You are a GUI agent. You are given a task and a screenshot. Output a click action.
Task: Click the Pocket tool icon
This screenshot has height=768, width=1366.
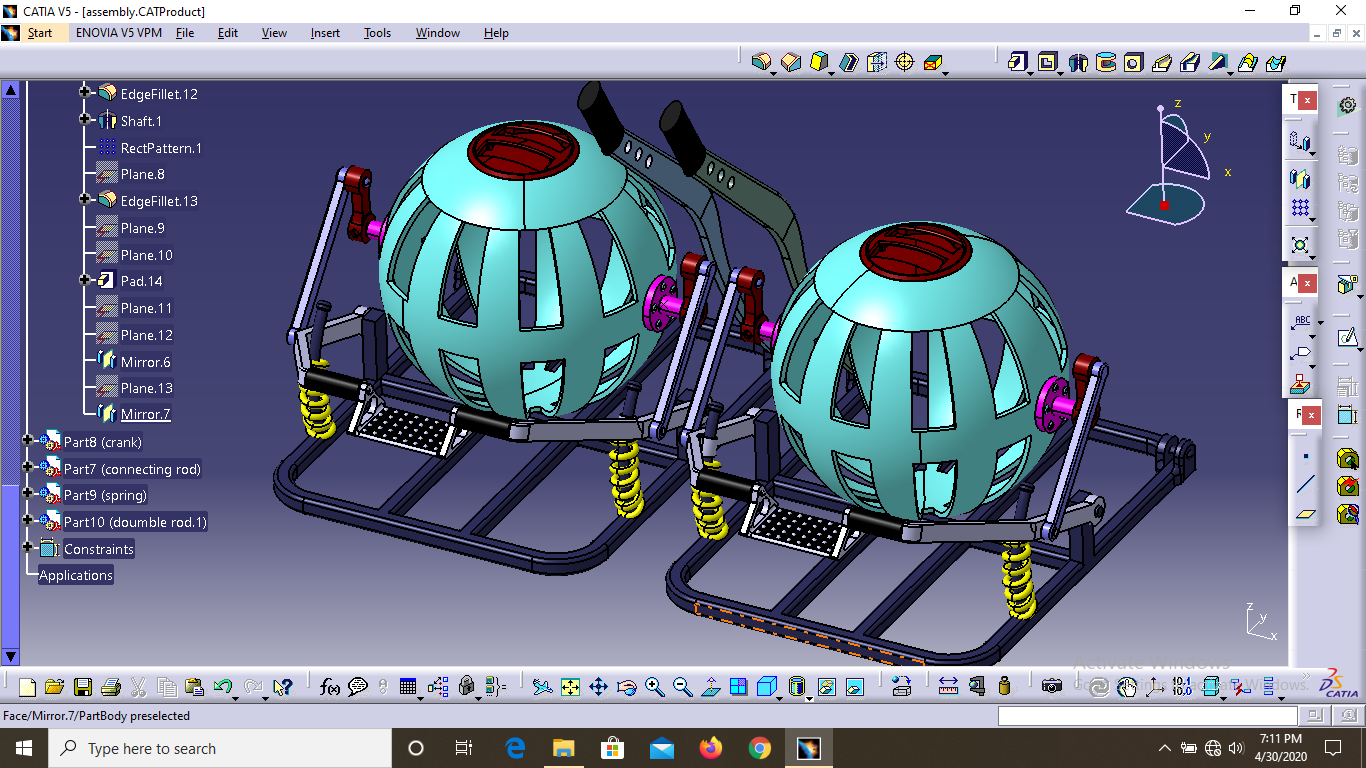1047,62
